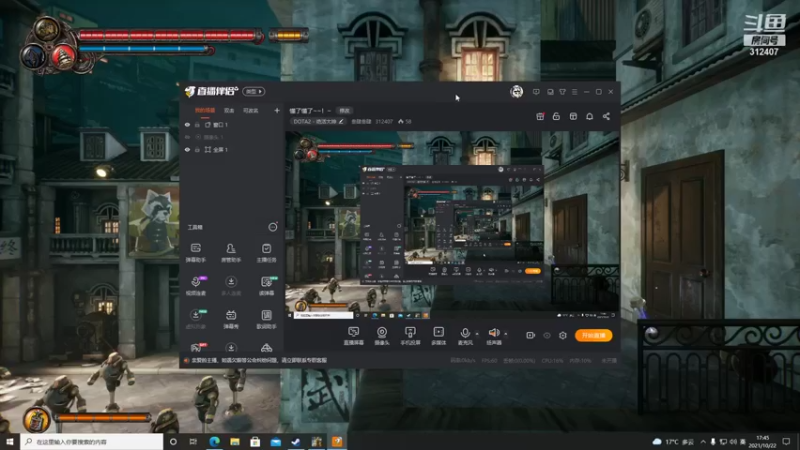Open the 弹幕秀 tool
Screen dimensions: 800x450
[231, 319]
